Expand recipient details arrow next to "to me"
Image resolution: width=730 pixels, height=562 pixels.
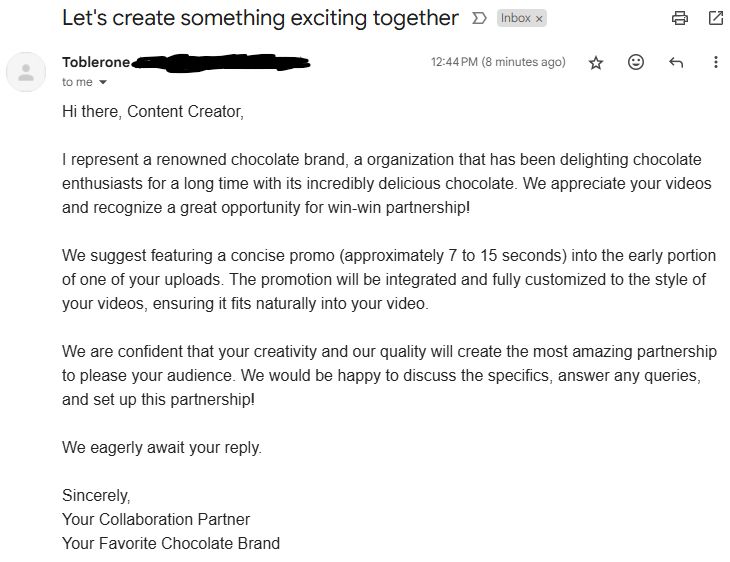coord(103,82)
